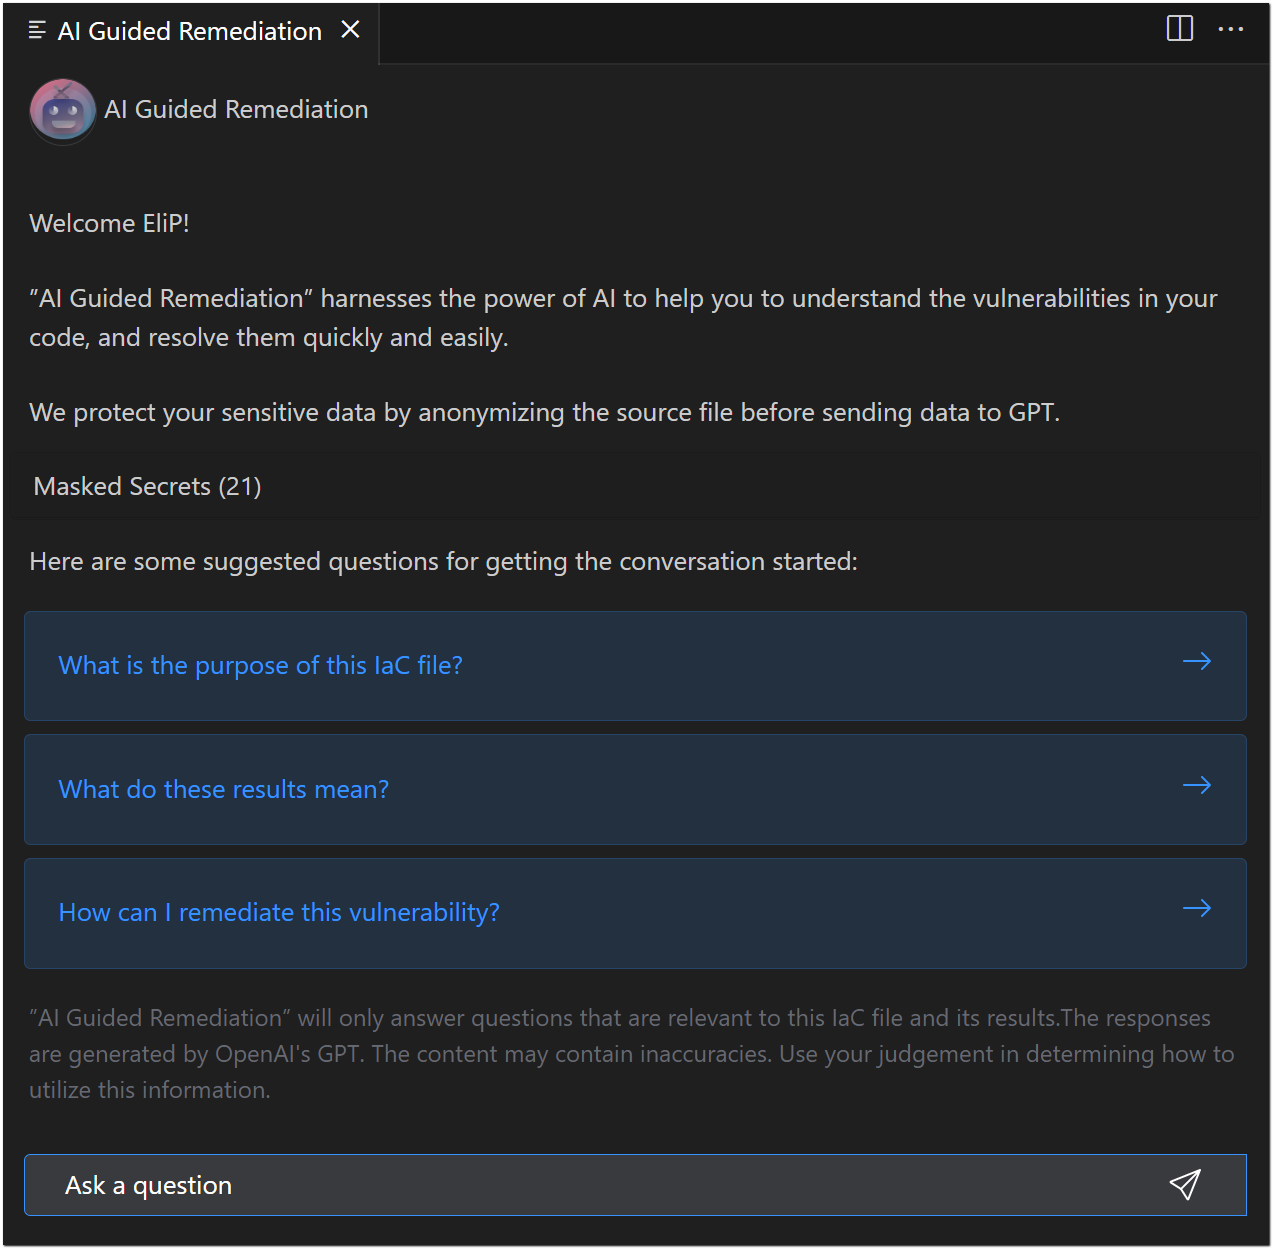Click arrow beside remediate vulnerability question
This screenshot has height=1249, width=1273.
(1197, 908)
